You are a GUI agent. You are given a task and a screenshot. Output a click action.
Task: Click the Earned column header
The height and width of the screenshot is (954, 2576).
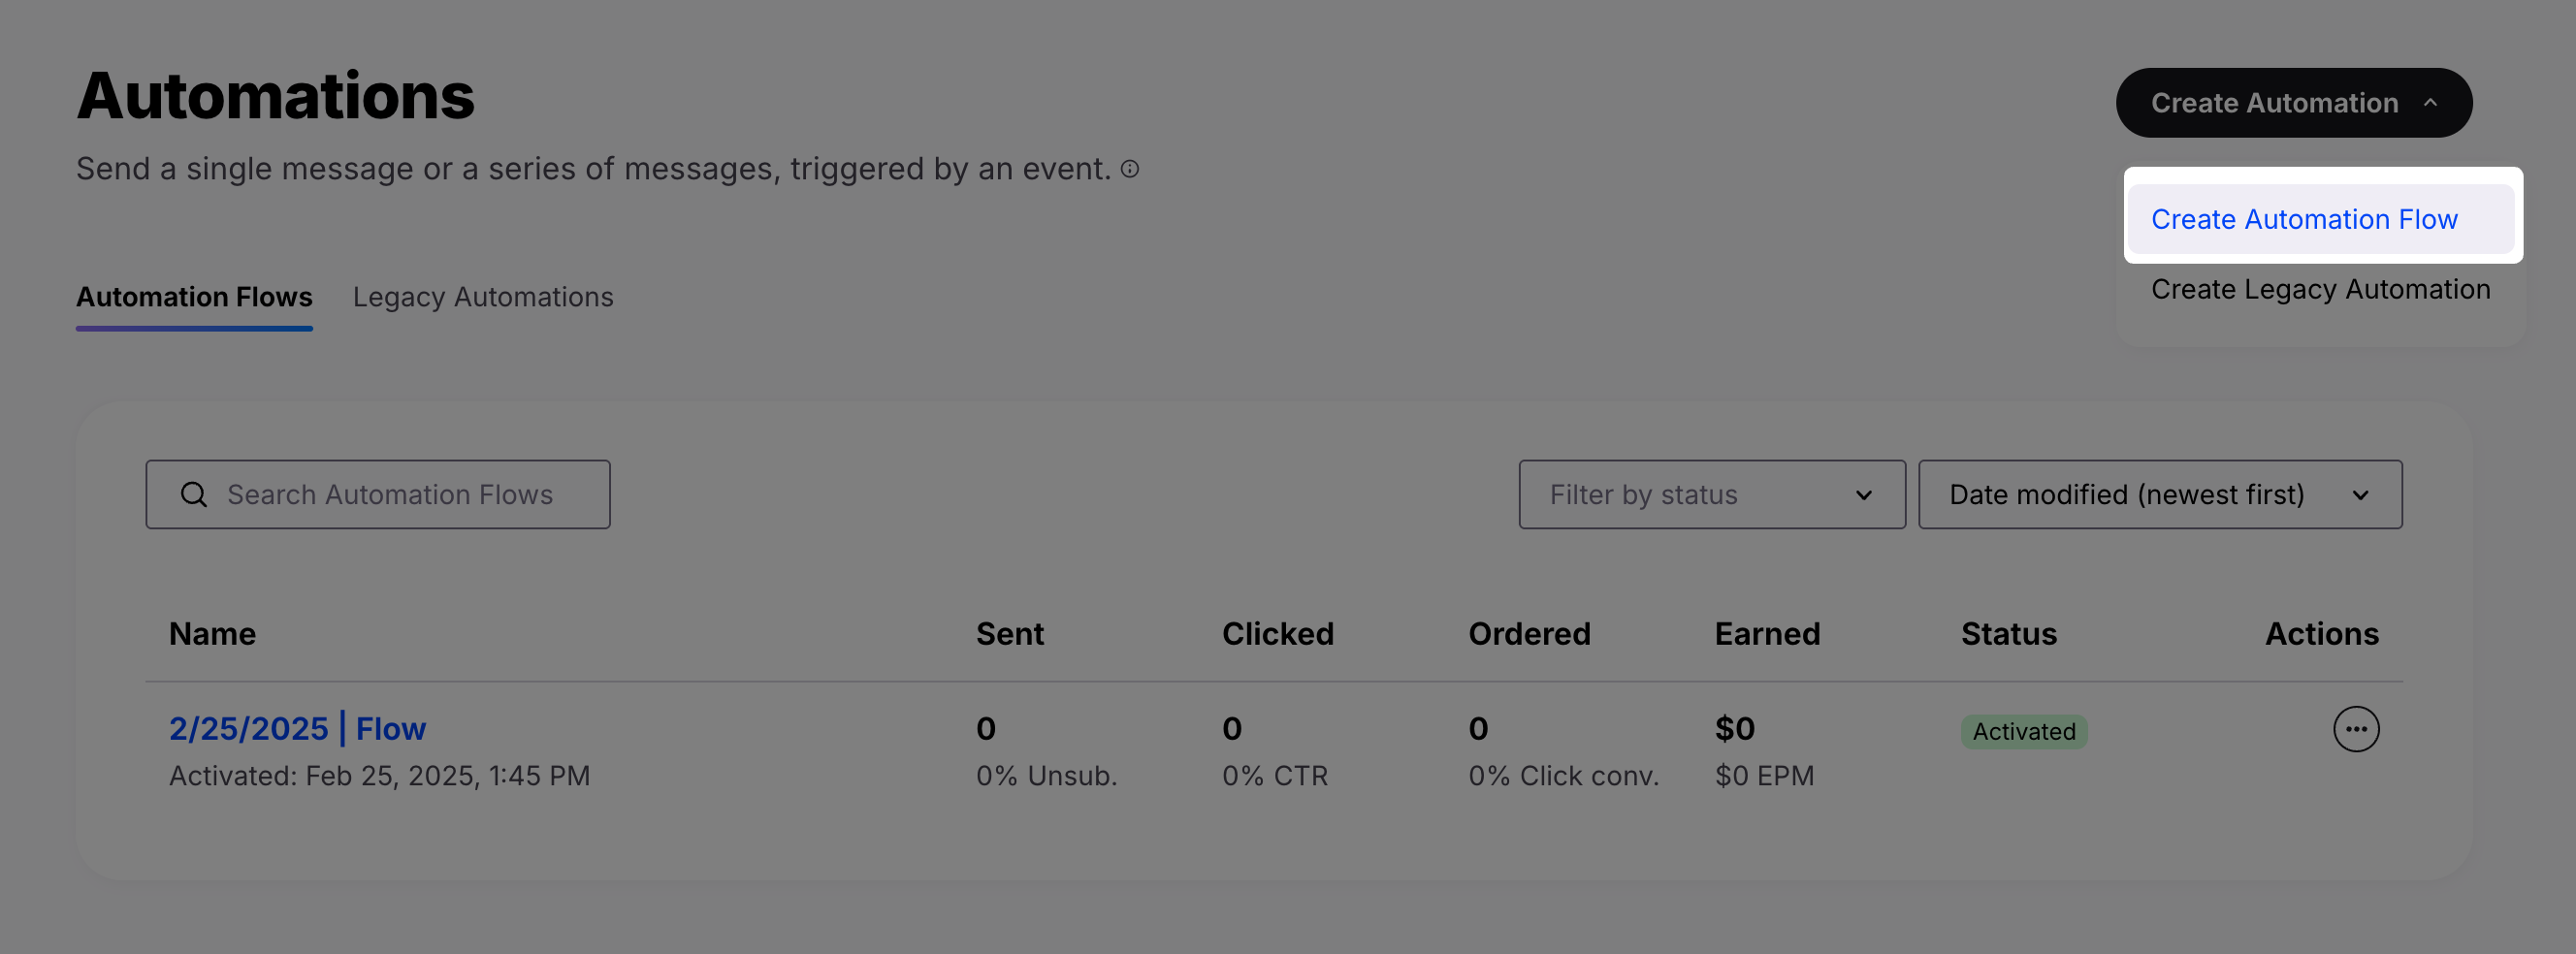[x=1766, y=634]
